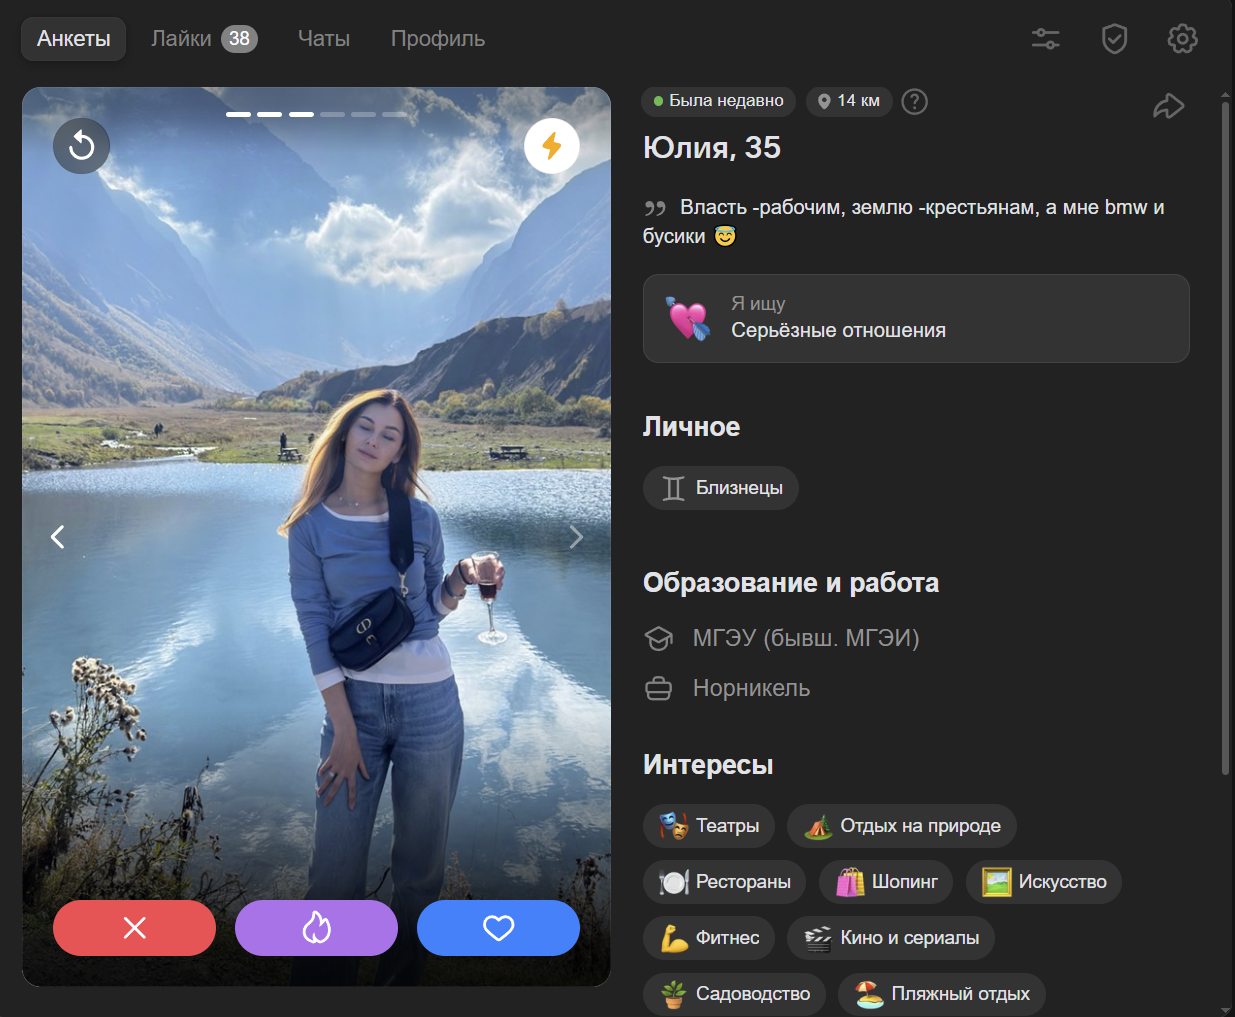Show the previous photo
Image resolution: width=1235 pixels, height=1017 pixels.
point(58,537)
